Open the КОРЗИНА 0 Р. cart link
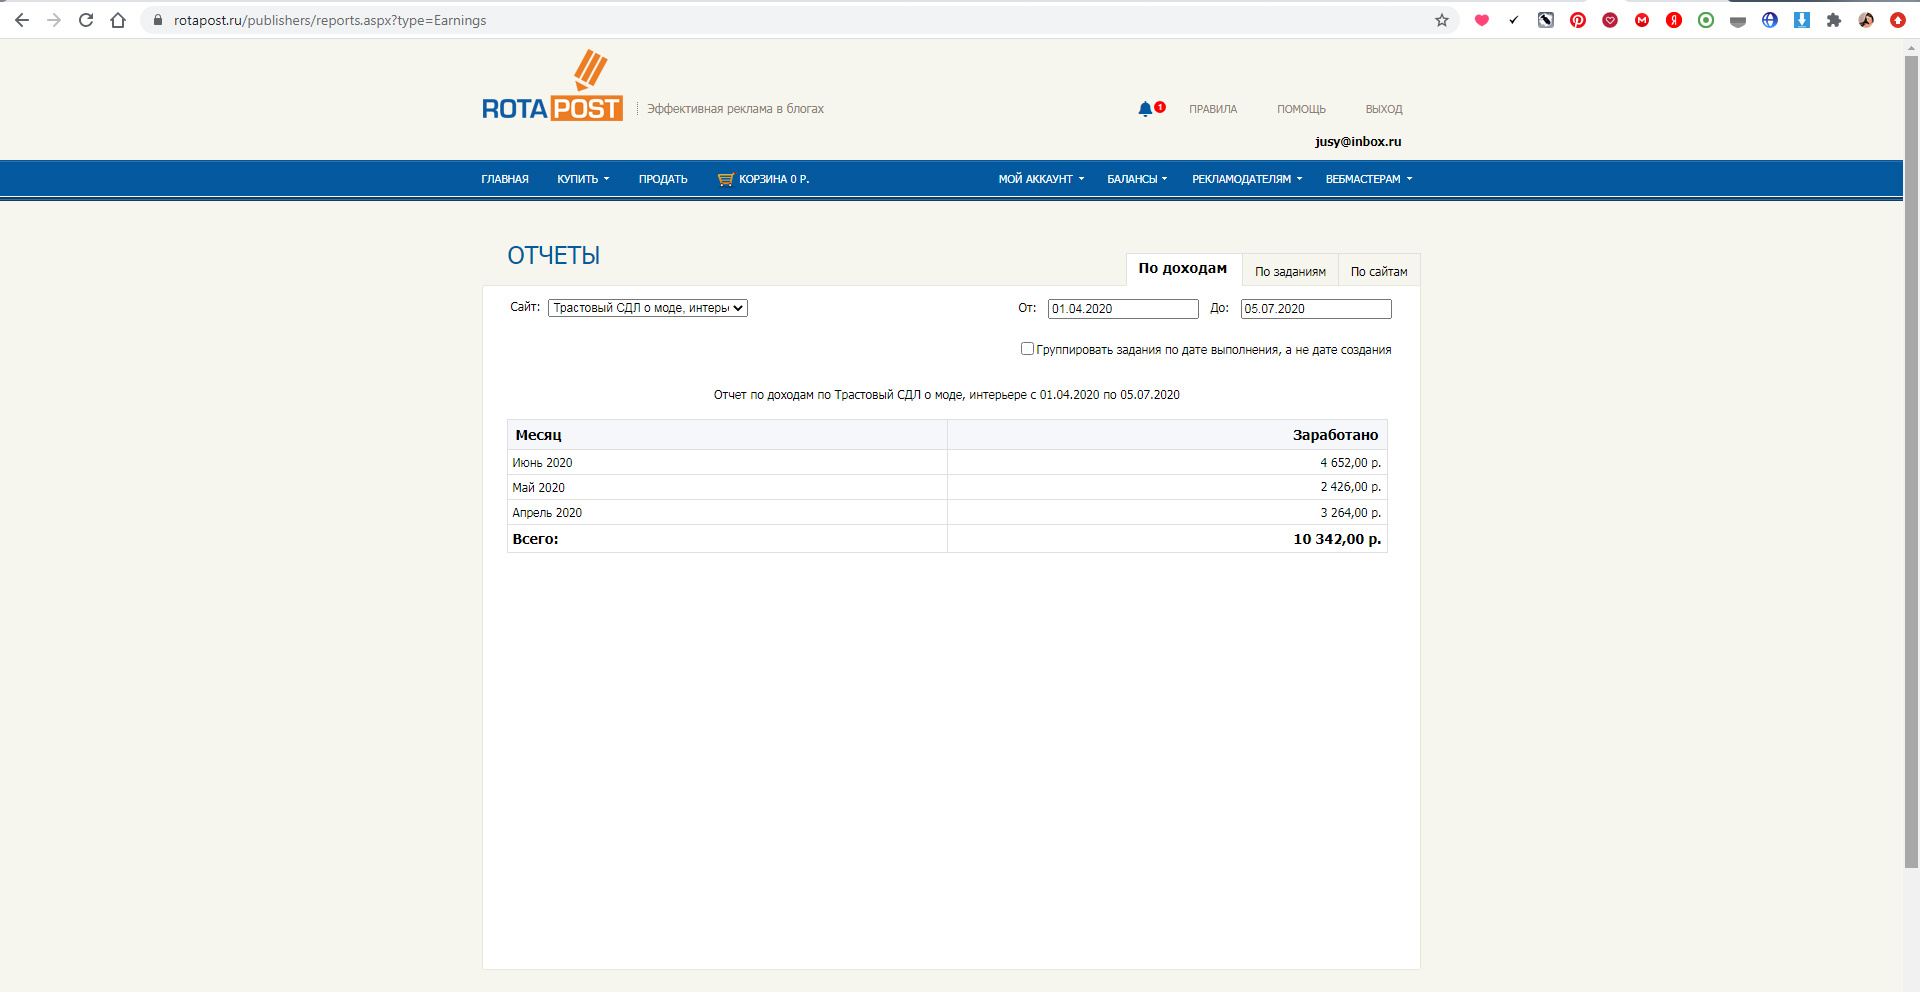1920x992 pixels. point(774,179)
